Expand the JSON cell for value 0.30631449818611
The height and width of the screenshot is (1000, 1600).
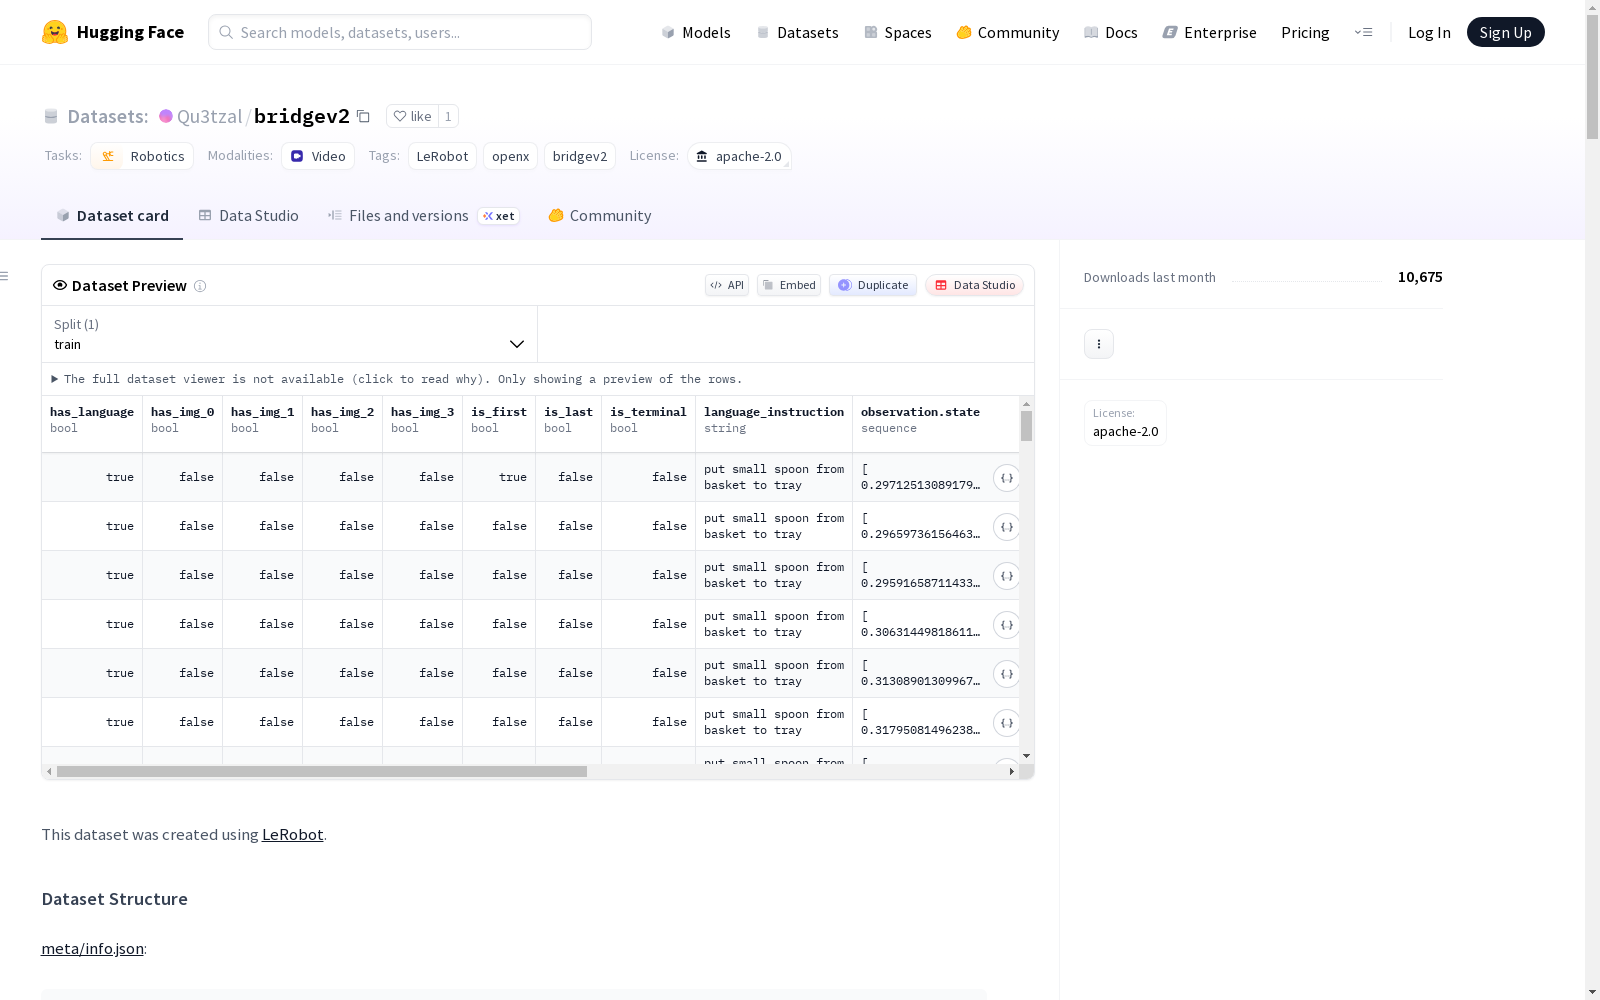[x=1007, y=625]
